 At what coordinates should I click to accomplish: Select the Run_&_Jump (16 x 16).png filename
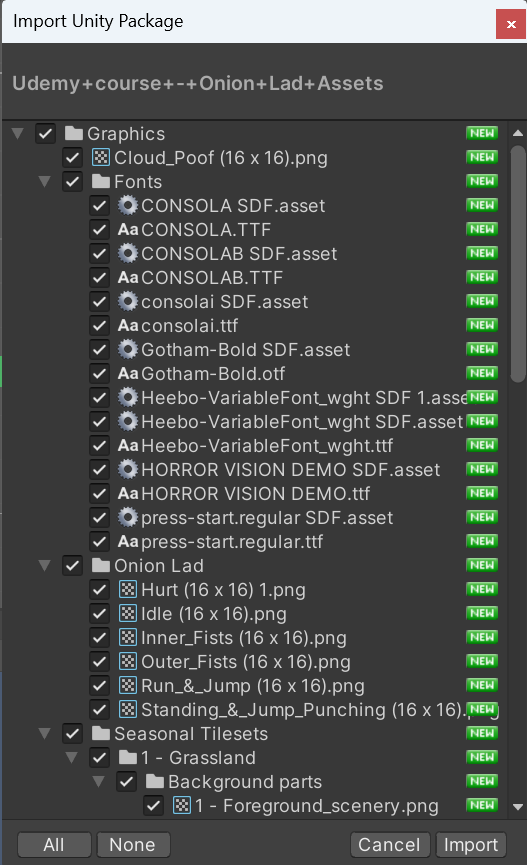(x=253, y=686)
